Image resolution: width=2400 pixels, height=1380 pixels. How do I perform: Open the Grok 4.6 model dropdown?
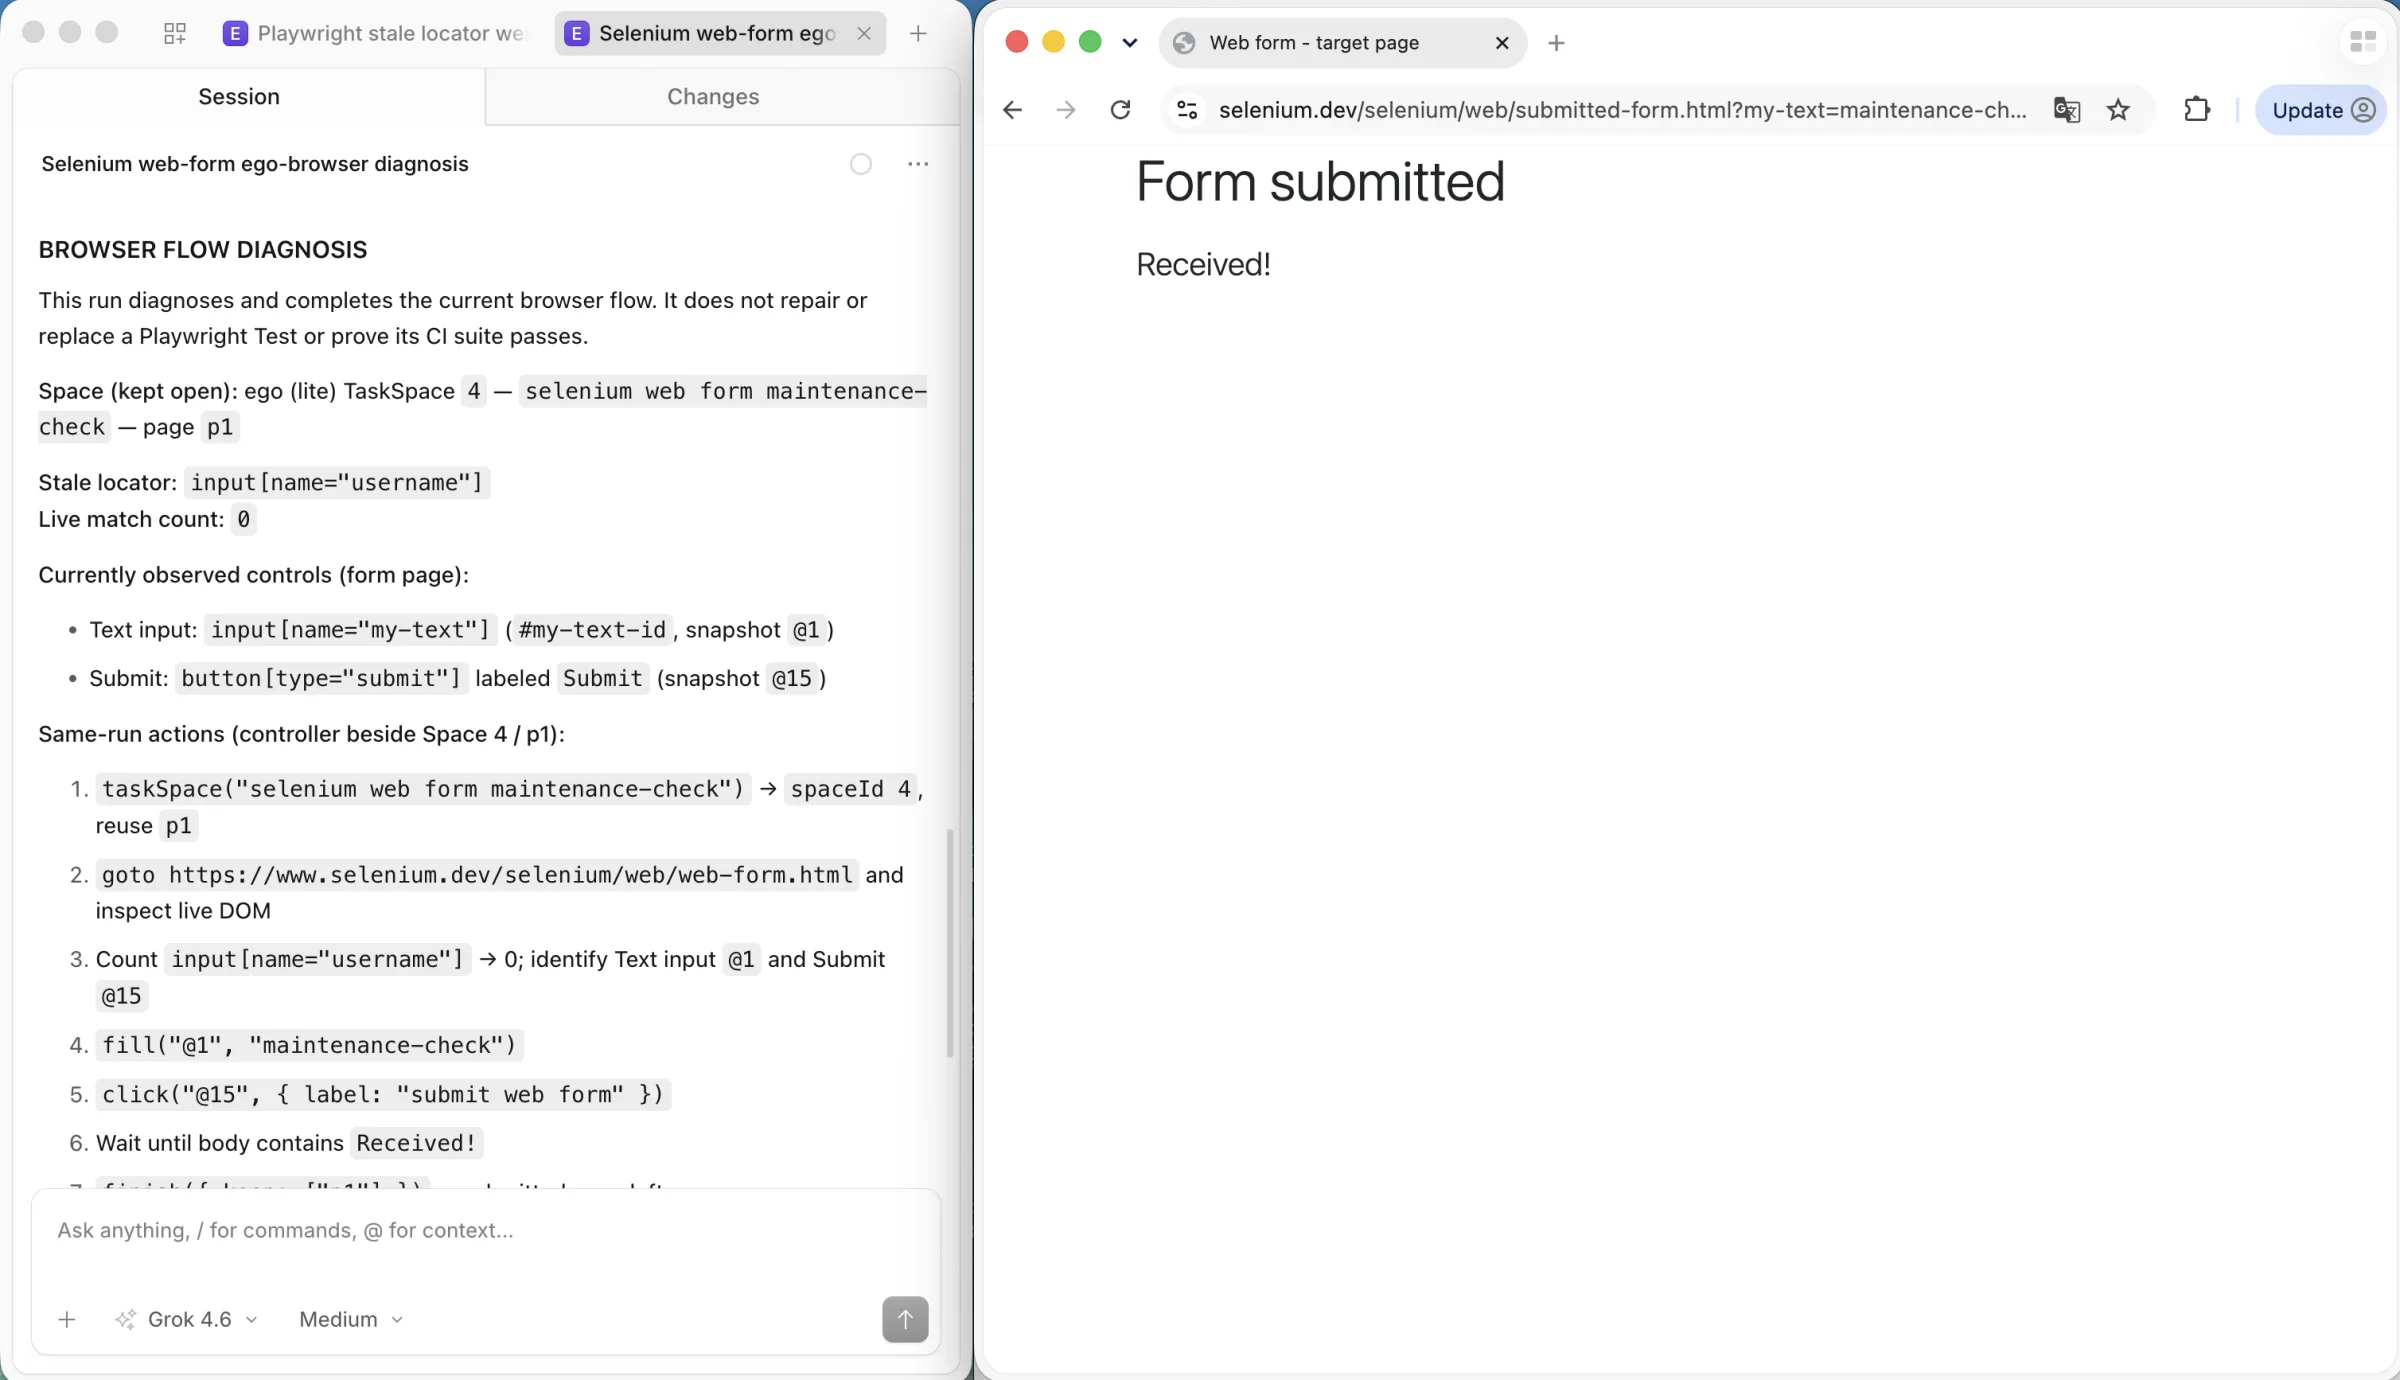click(x=187, y=1320)
